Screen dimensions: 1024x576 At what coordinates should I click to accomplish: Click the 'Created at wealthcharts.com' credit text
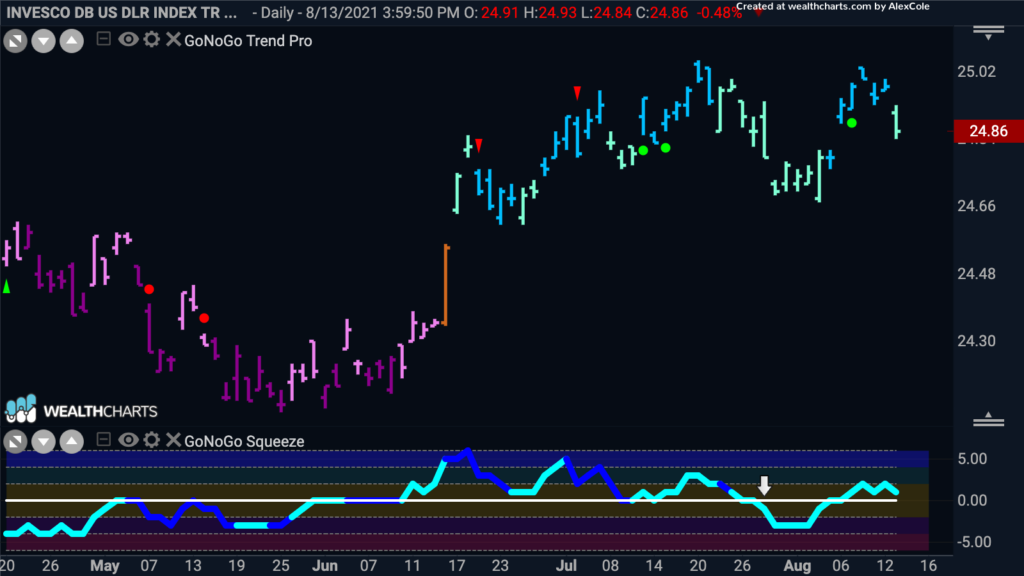[x=833, y=7]
